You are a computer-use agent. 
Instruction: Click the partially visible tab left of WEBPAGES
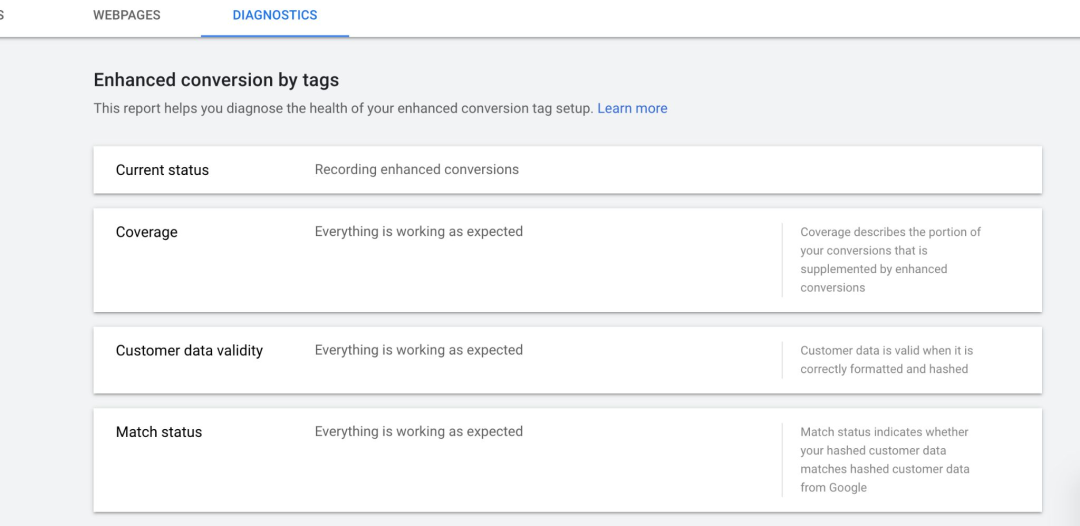[x=3, y=16]
